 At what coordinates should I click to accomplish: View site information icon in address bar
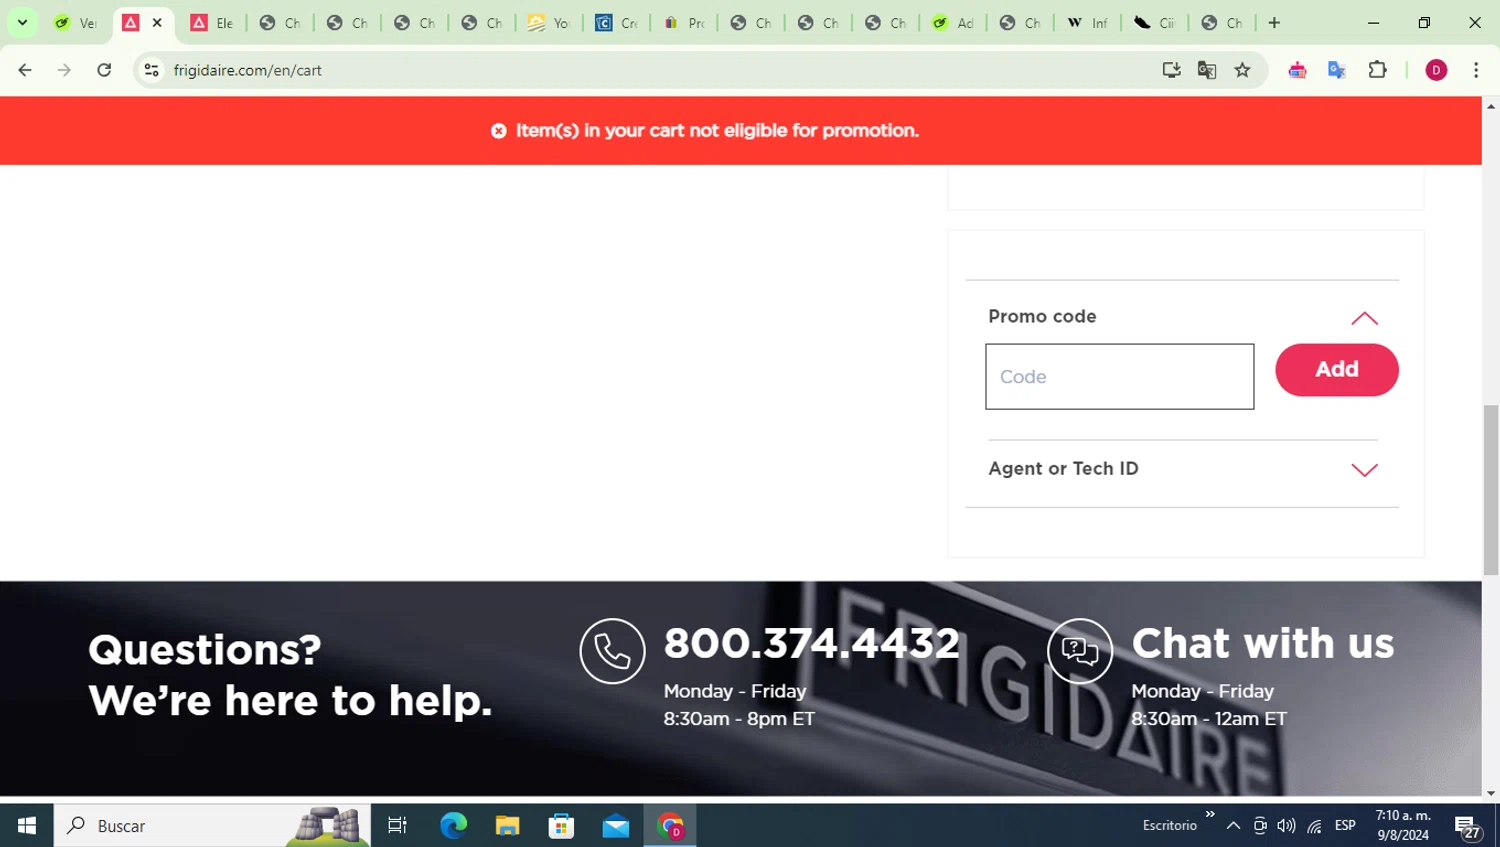click(x=151, y=70)
